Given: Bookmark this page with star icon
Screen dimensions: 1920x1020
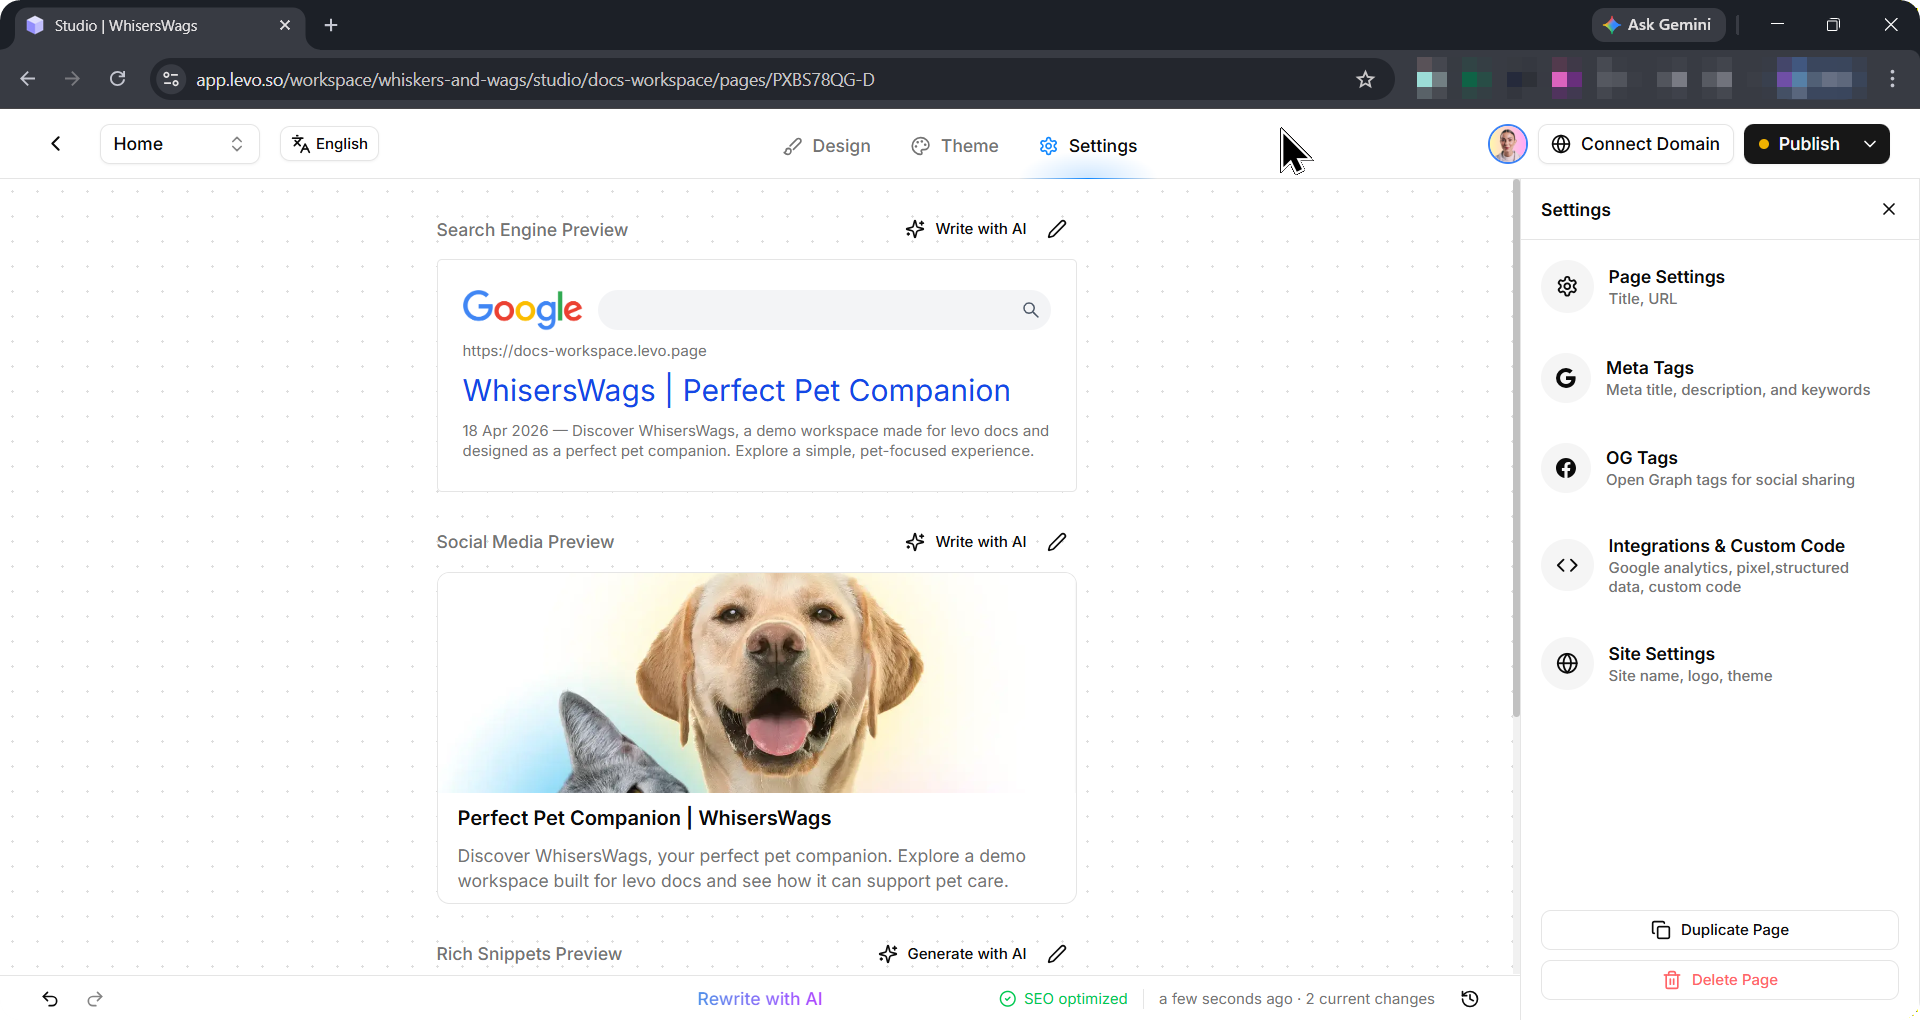Looking at the screenshot, I should (x=1365, y=79).
